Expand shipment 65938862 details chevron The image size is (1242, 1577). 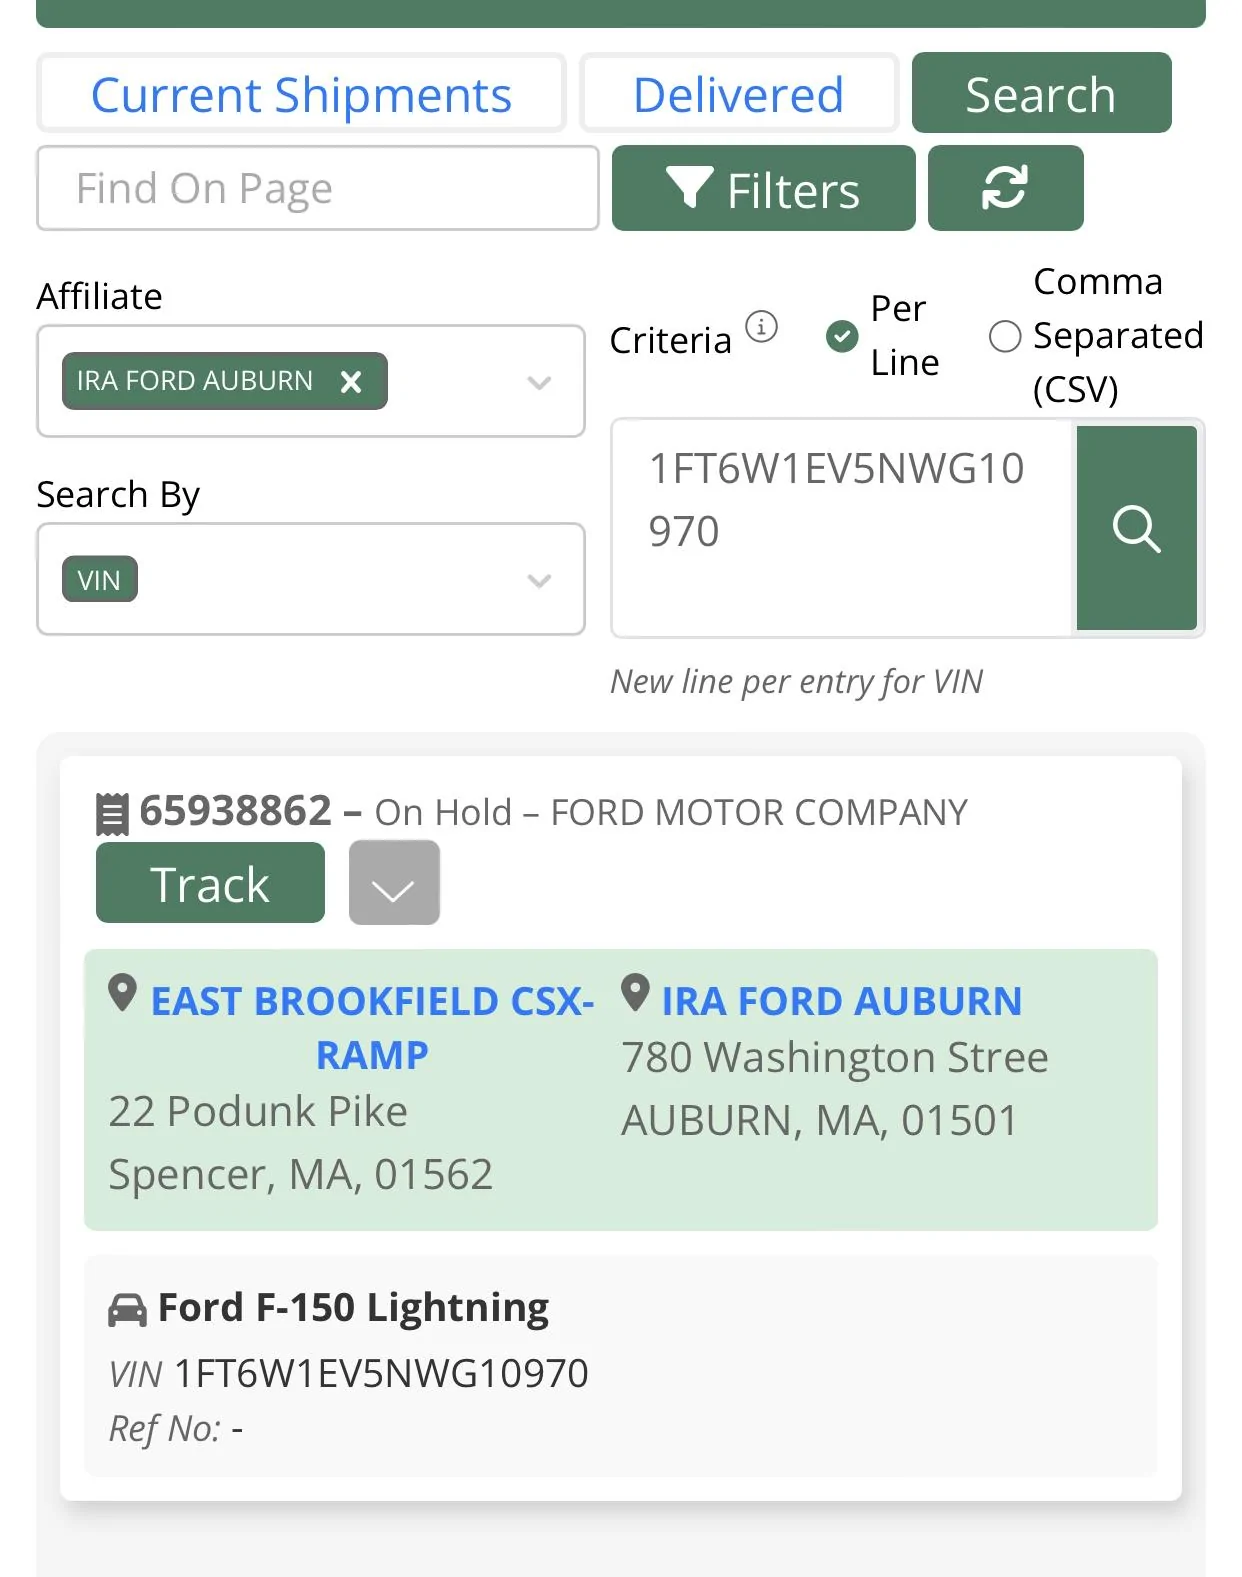[394, 883]
